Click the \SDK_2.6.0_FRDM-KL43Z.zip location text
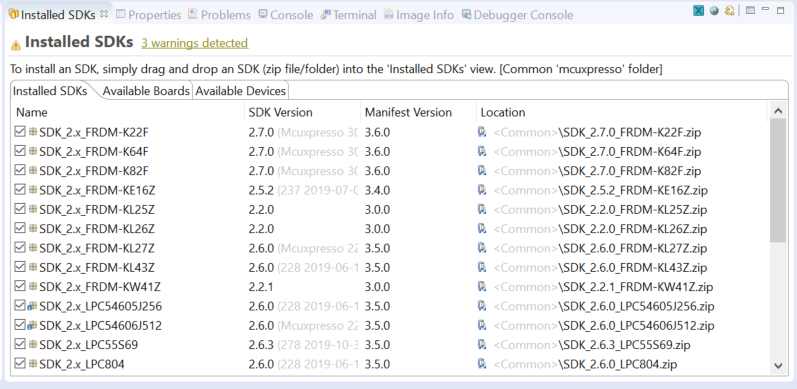Viewport: 797px width, 389px height. pyautogui.click(x=633, y=267)
